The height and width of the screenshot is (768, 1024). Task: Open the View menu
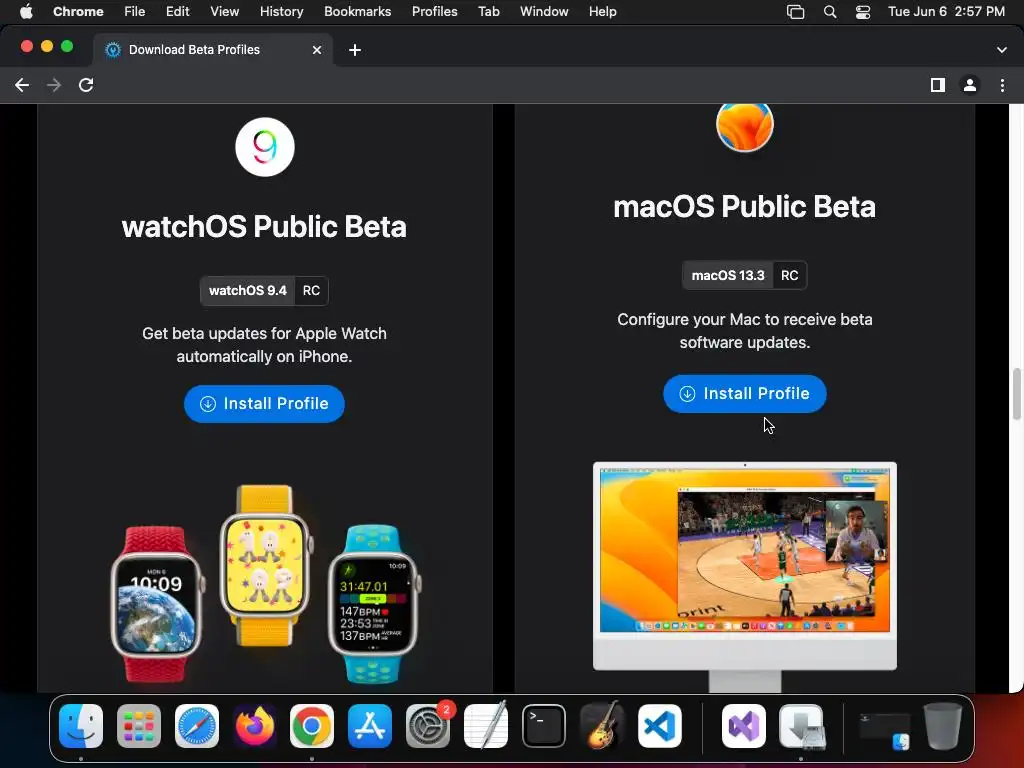pyautogui.click(x=224, y=12)
